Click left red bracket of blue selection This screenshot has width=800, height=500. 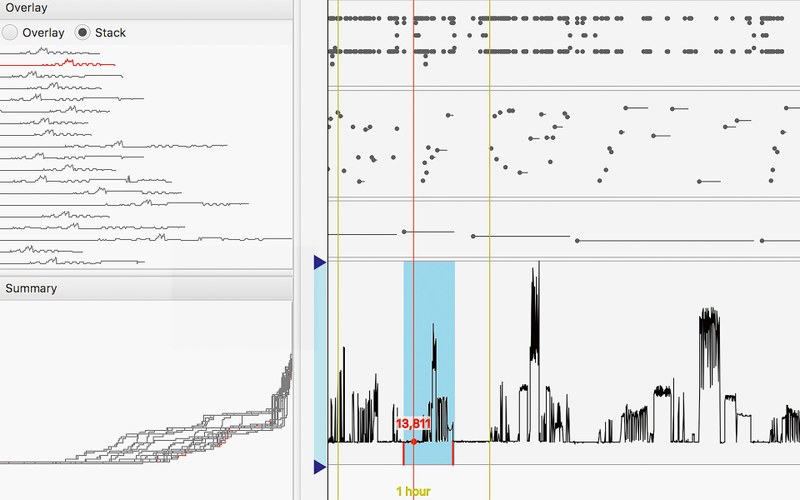click(x=404, y=454)
